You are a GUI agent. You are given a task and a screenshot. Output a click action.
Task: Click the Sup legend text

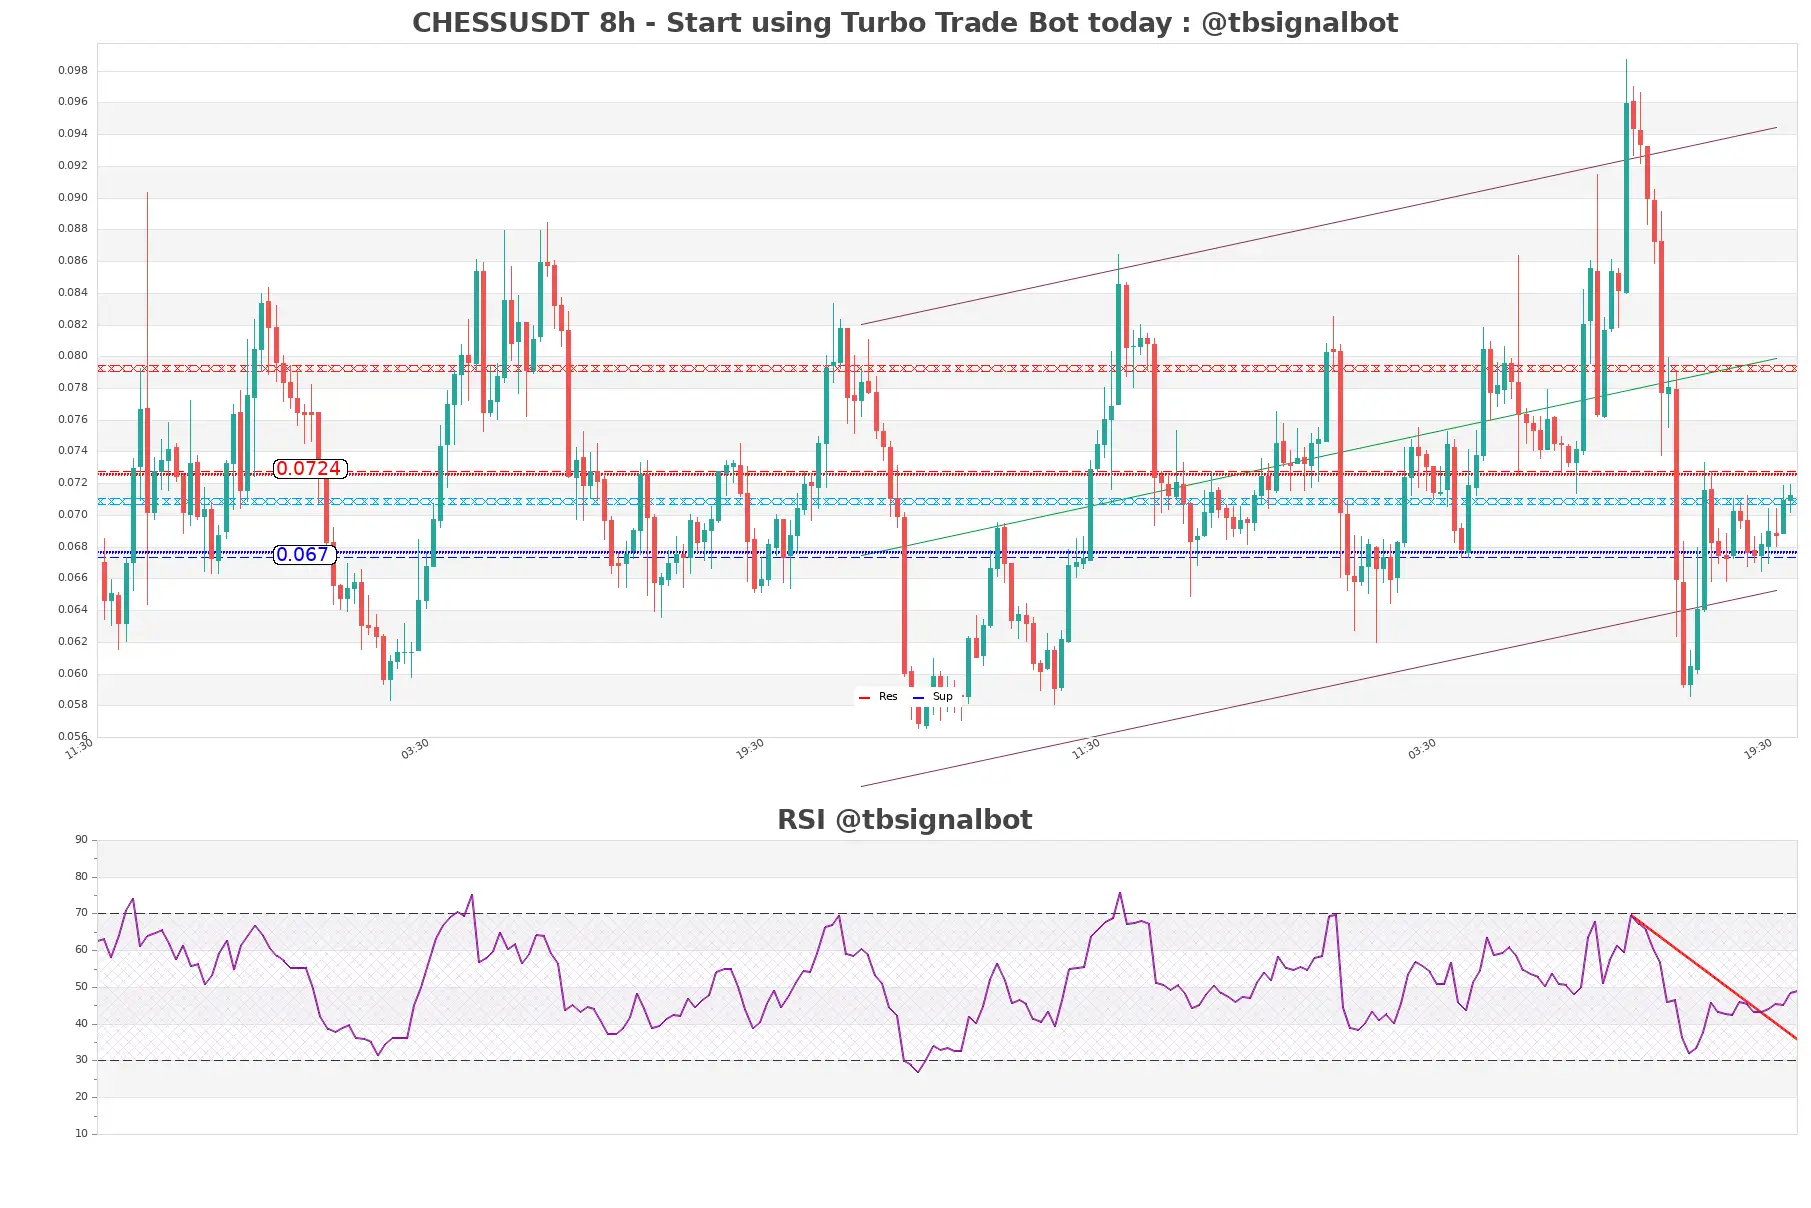942,697
